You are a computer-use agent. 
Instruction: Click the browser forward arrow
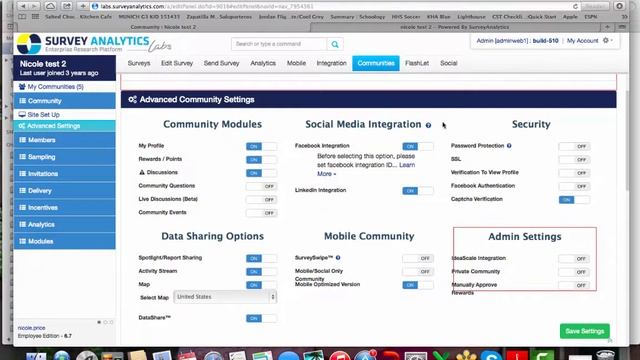34,6
